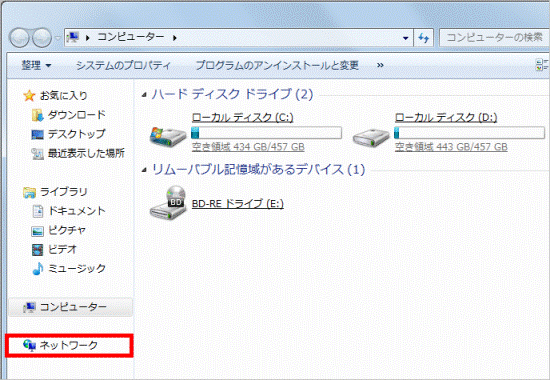
Task: Select ローカル ディスク (C:) label
Action: [242, 118]
